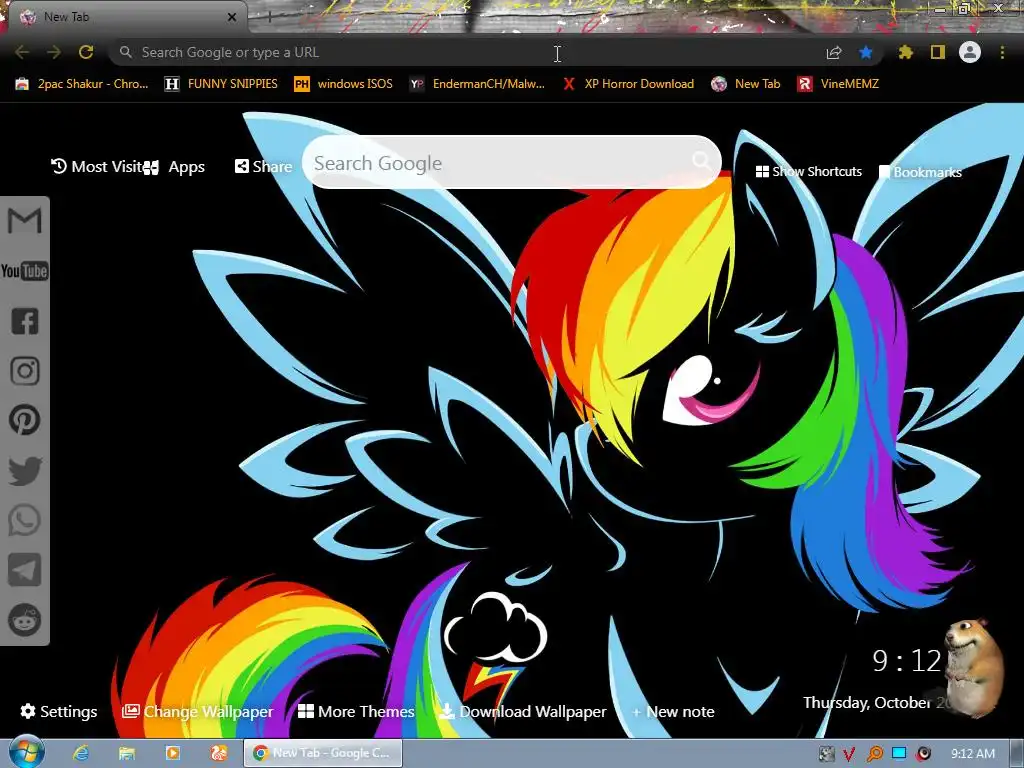Open the XP Horror Download bookmark
Screen dimensions: 1024x768
(628, 84)
